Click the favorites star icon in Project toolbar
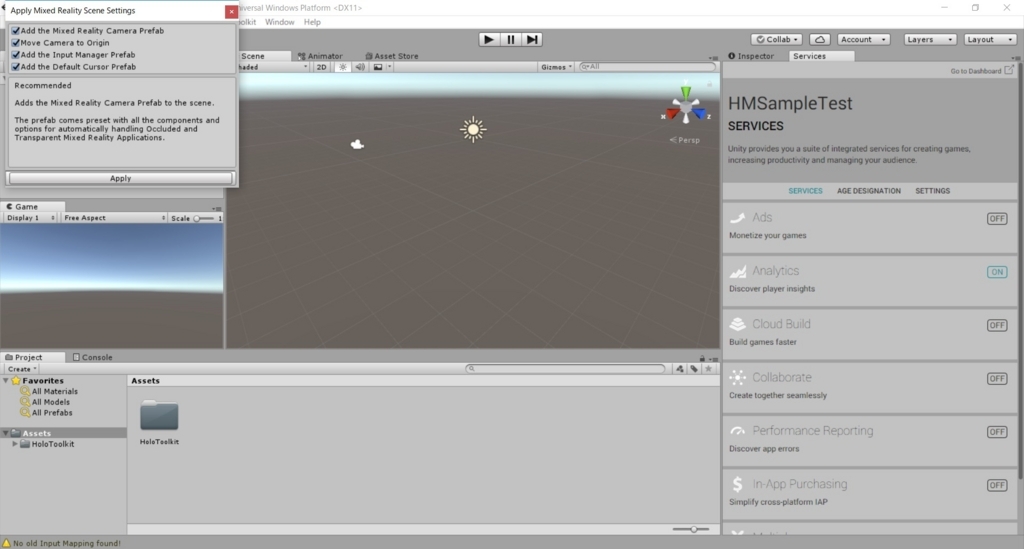This screenshot has height=549, width=1024. pos(709,369)
